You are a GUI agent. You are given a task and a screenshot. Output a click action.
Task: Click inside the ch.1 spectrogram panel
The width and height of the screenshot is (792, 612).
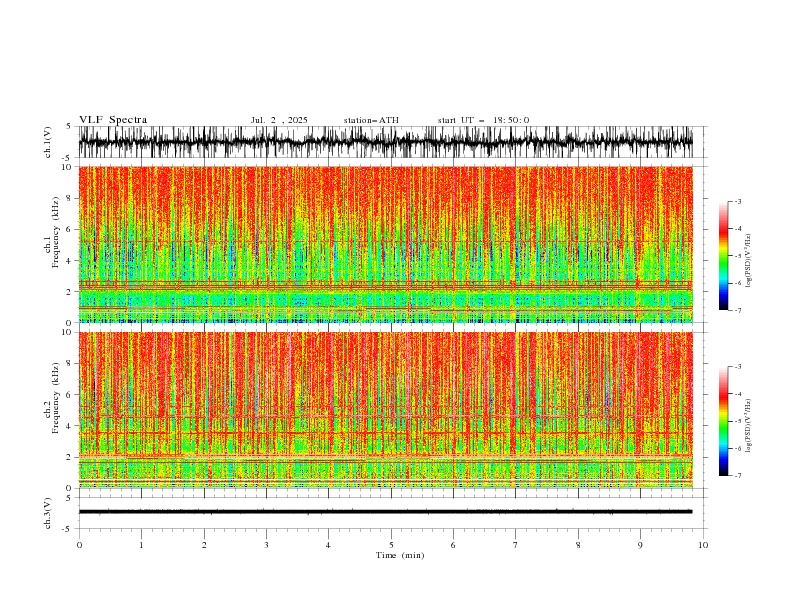click(x=385, y=244)
